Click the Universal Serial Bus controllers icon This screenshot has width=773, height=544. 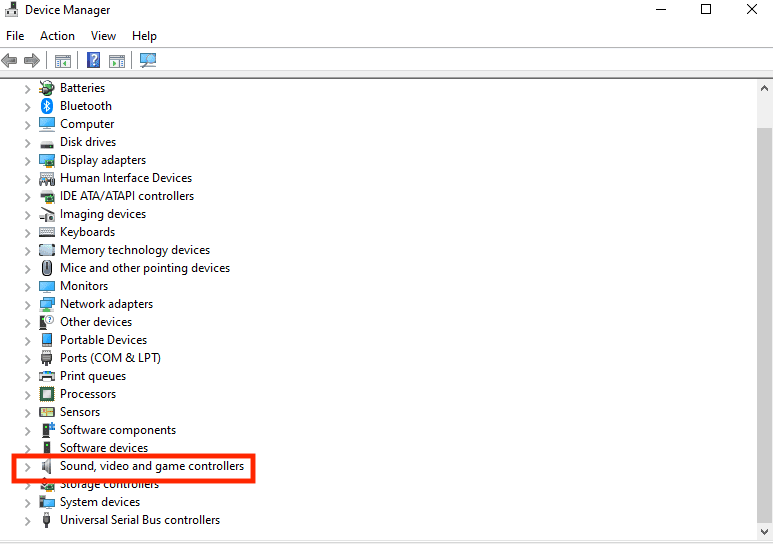(x=47, y=520)
